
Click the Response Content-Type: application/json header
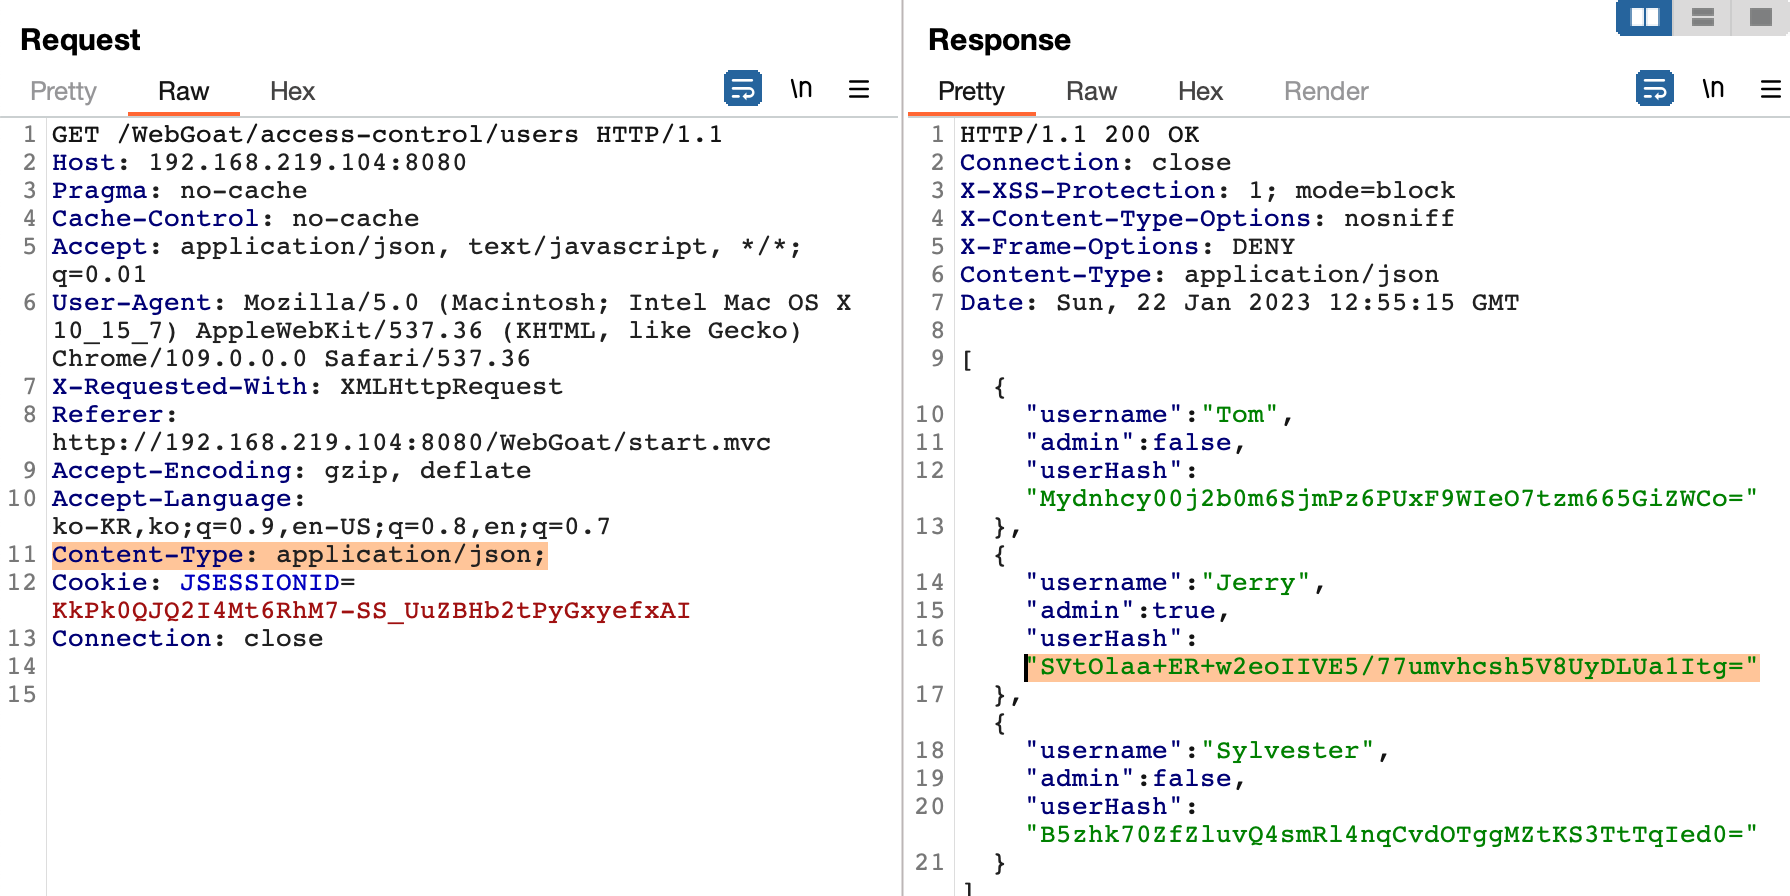pos(1199,274)
